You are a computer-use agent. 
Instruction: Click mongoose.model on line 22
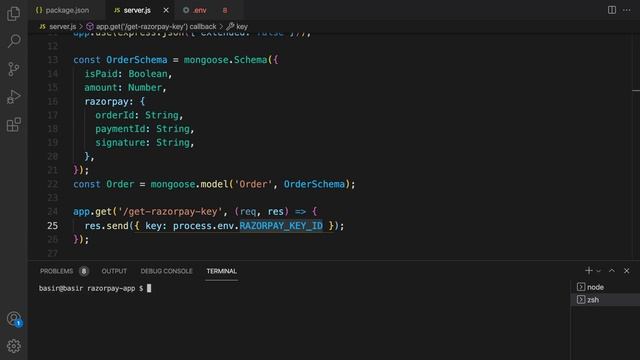[189, 184]
